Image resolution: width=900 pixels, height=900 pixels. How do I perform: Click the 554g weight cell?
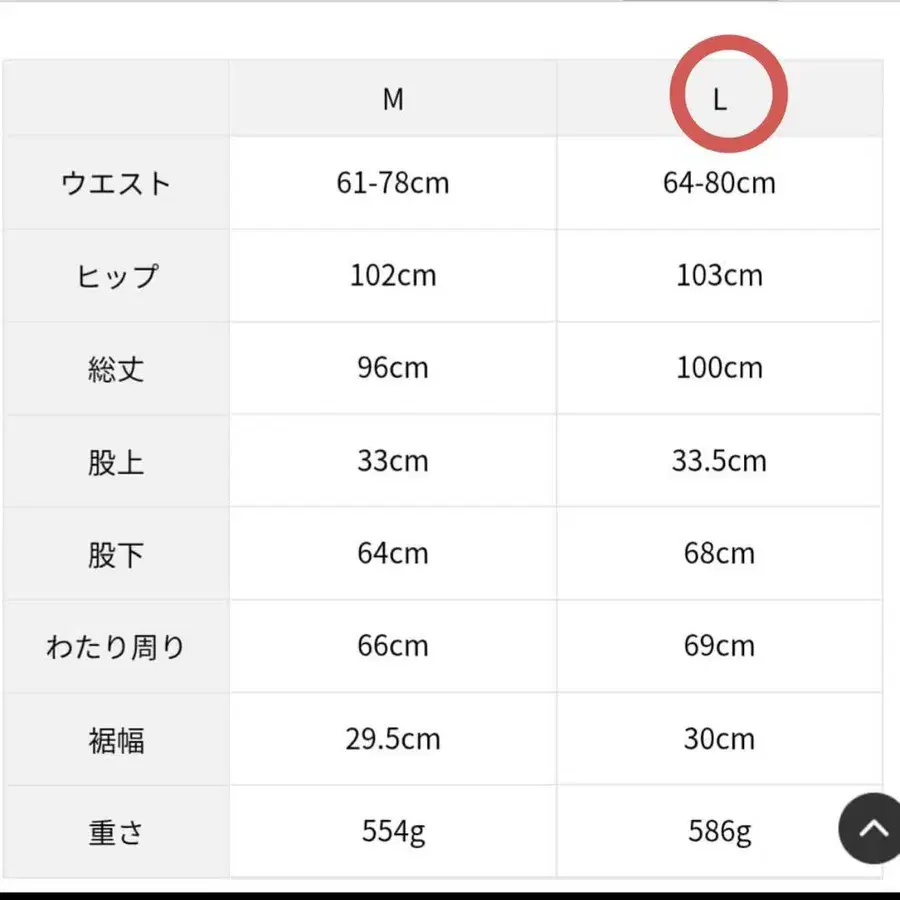coord(393,832)
